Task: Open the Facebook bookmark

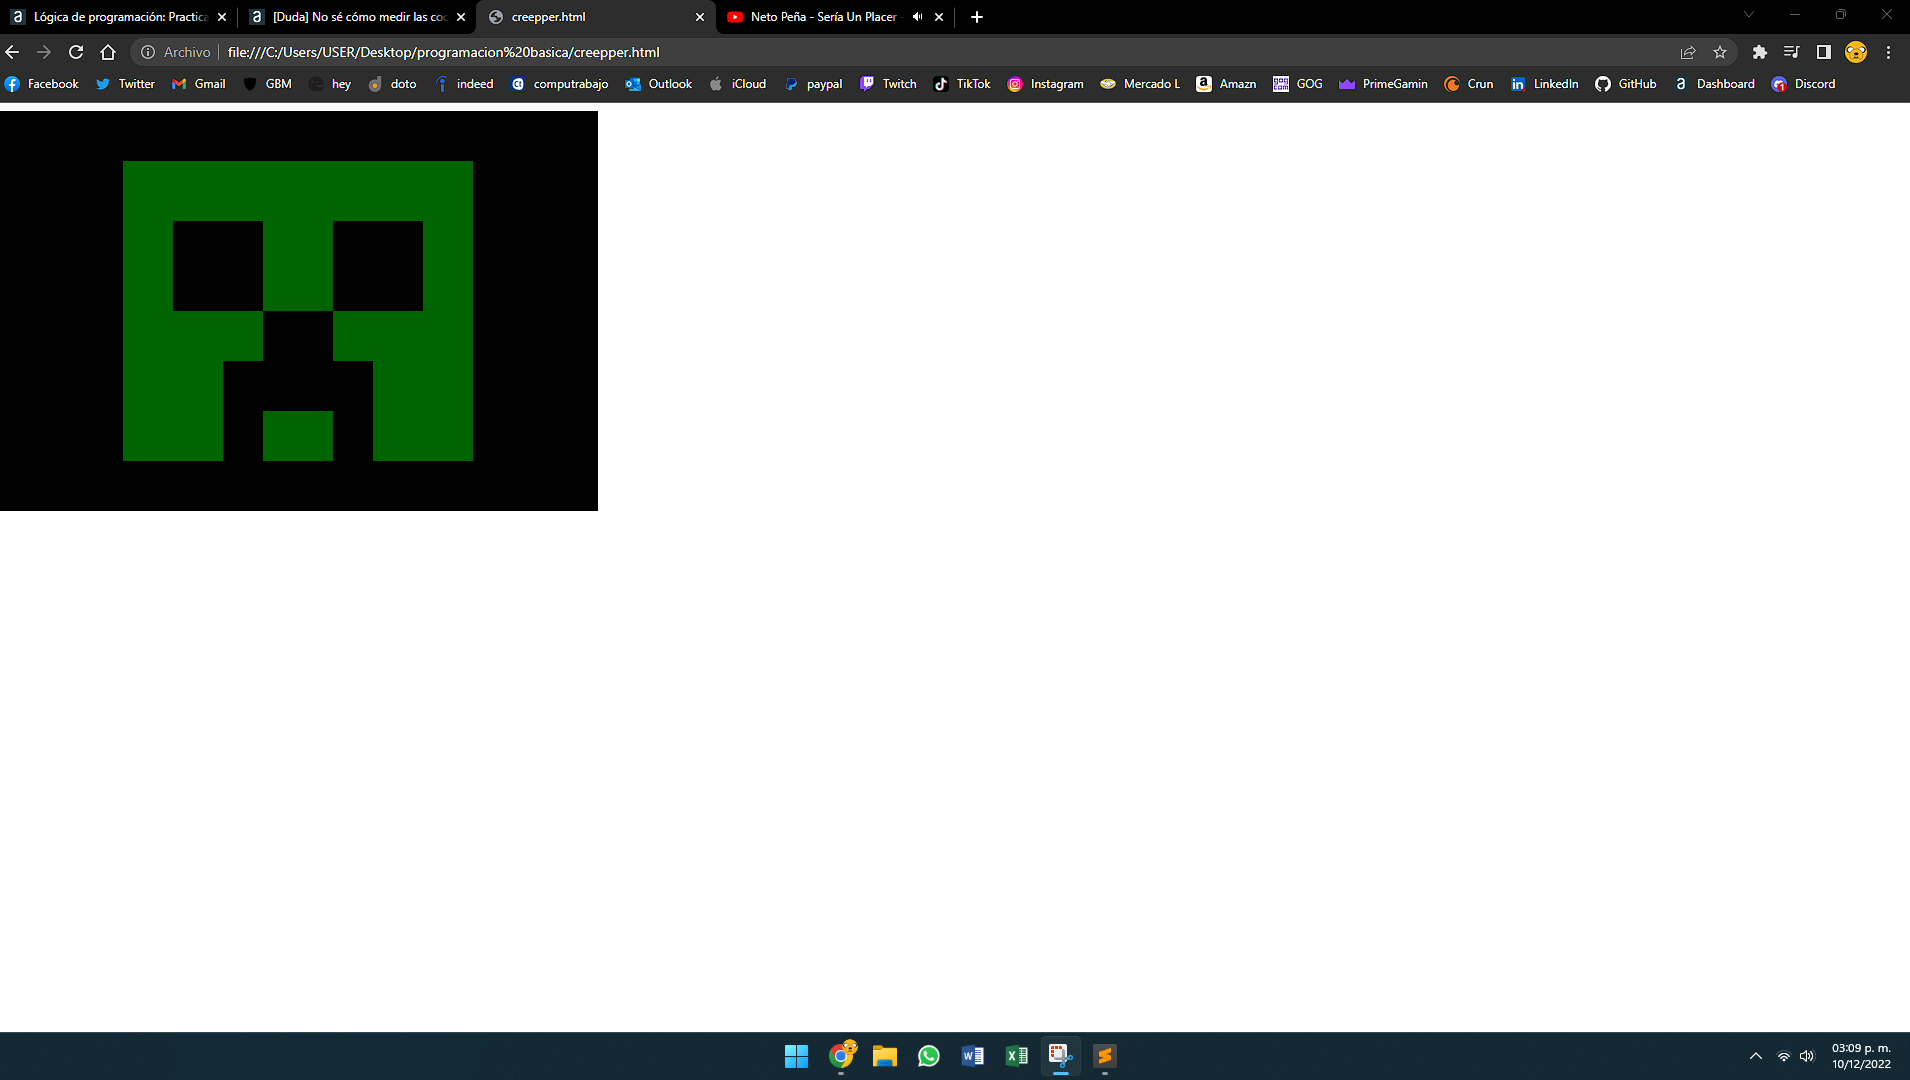Action: pyautogui.click(x=42, y=84)
